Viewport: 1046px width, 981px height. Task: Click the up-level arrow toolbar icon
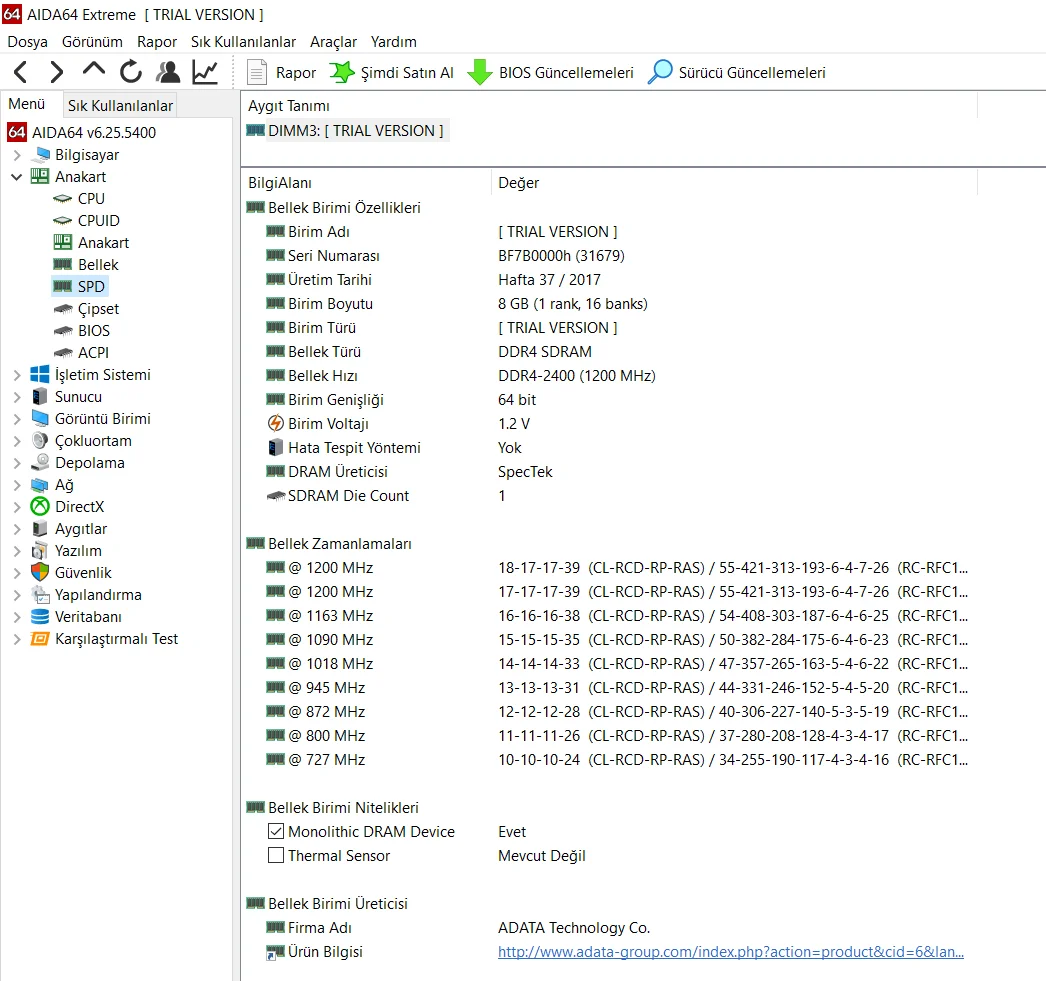click(x=93, y=69)
